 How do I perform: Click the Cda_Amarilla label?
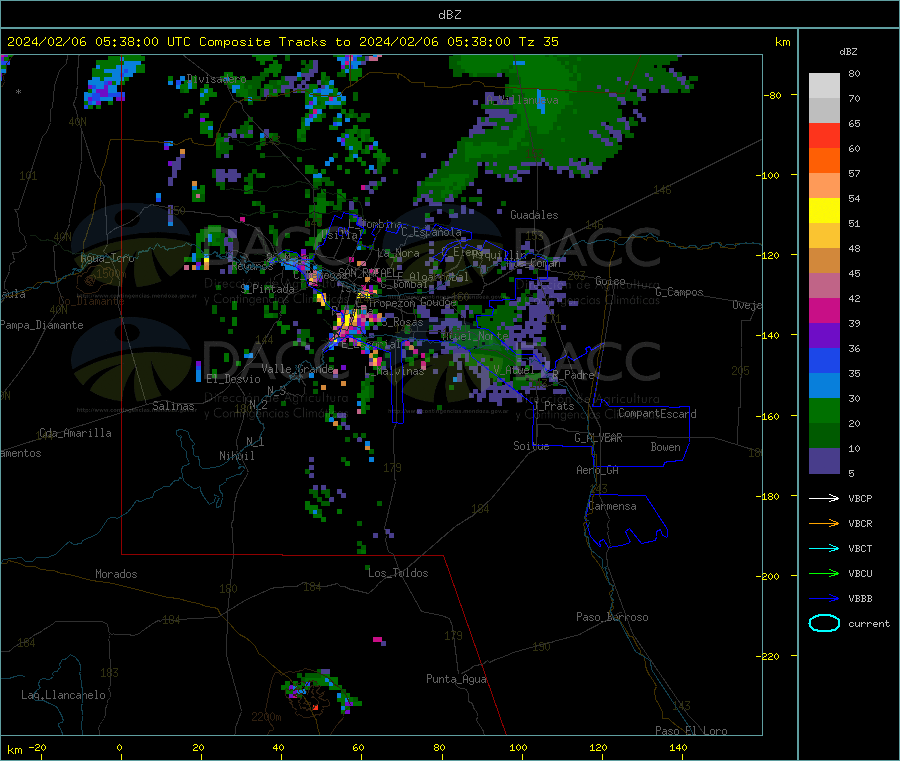75,433
